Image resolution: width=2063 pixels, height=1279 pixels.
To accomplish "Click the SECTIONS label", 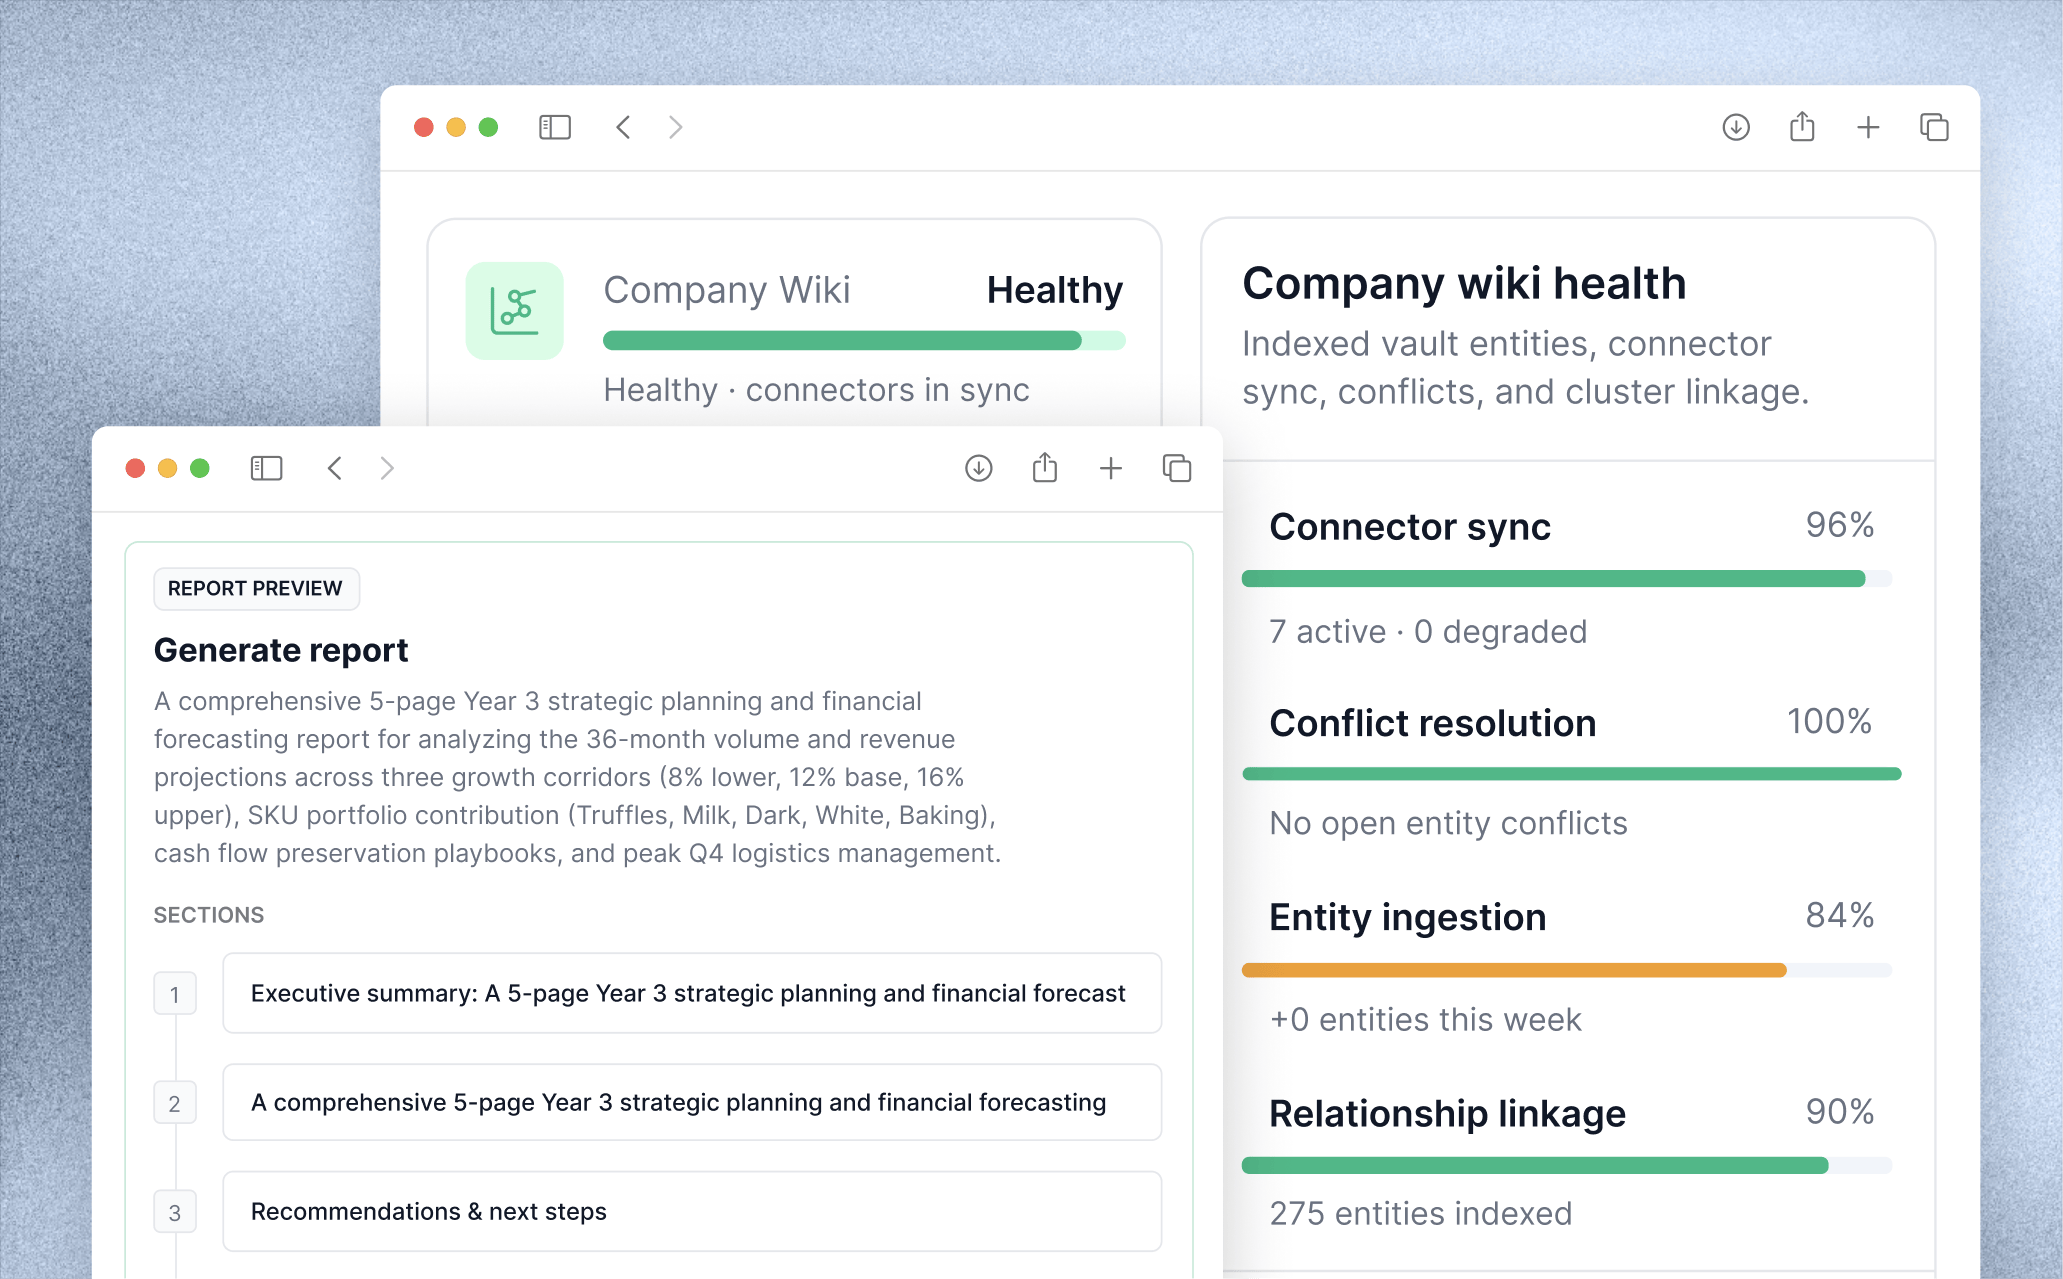I will tap(209, 915).
